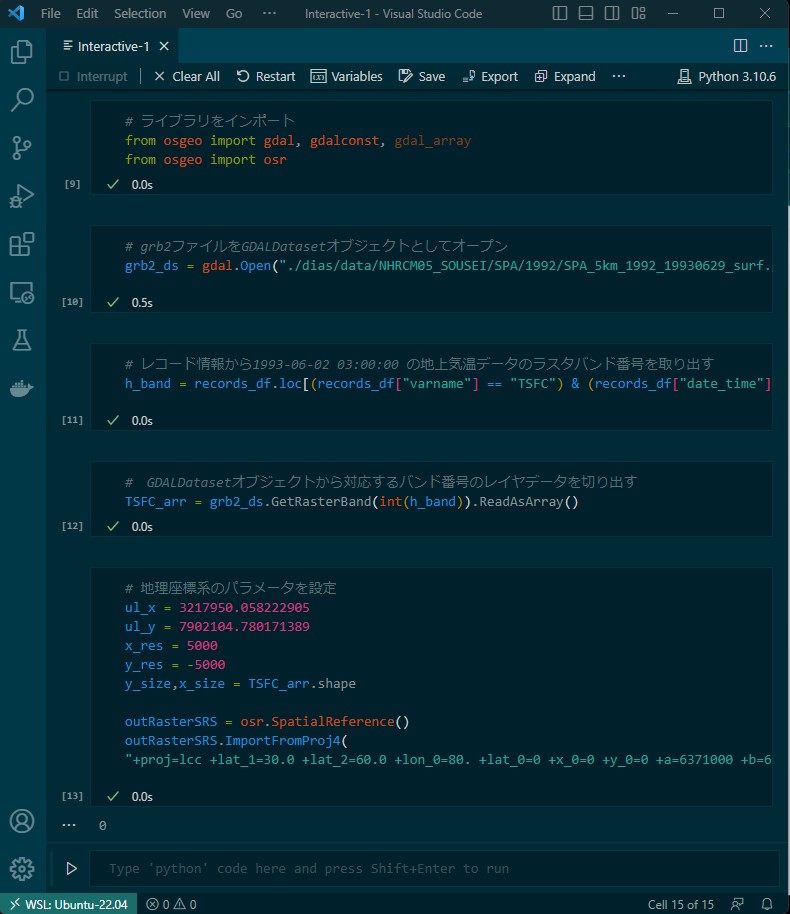This screenshot has height=914, width=790.
Task: Open the Search view
Action: pos(22,100)
